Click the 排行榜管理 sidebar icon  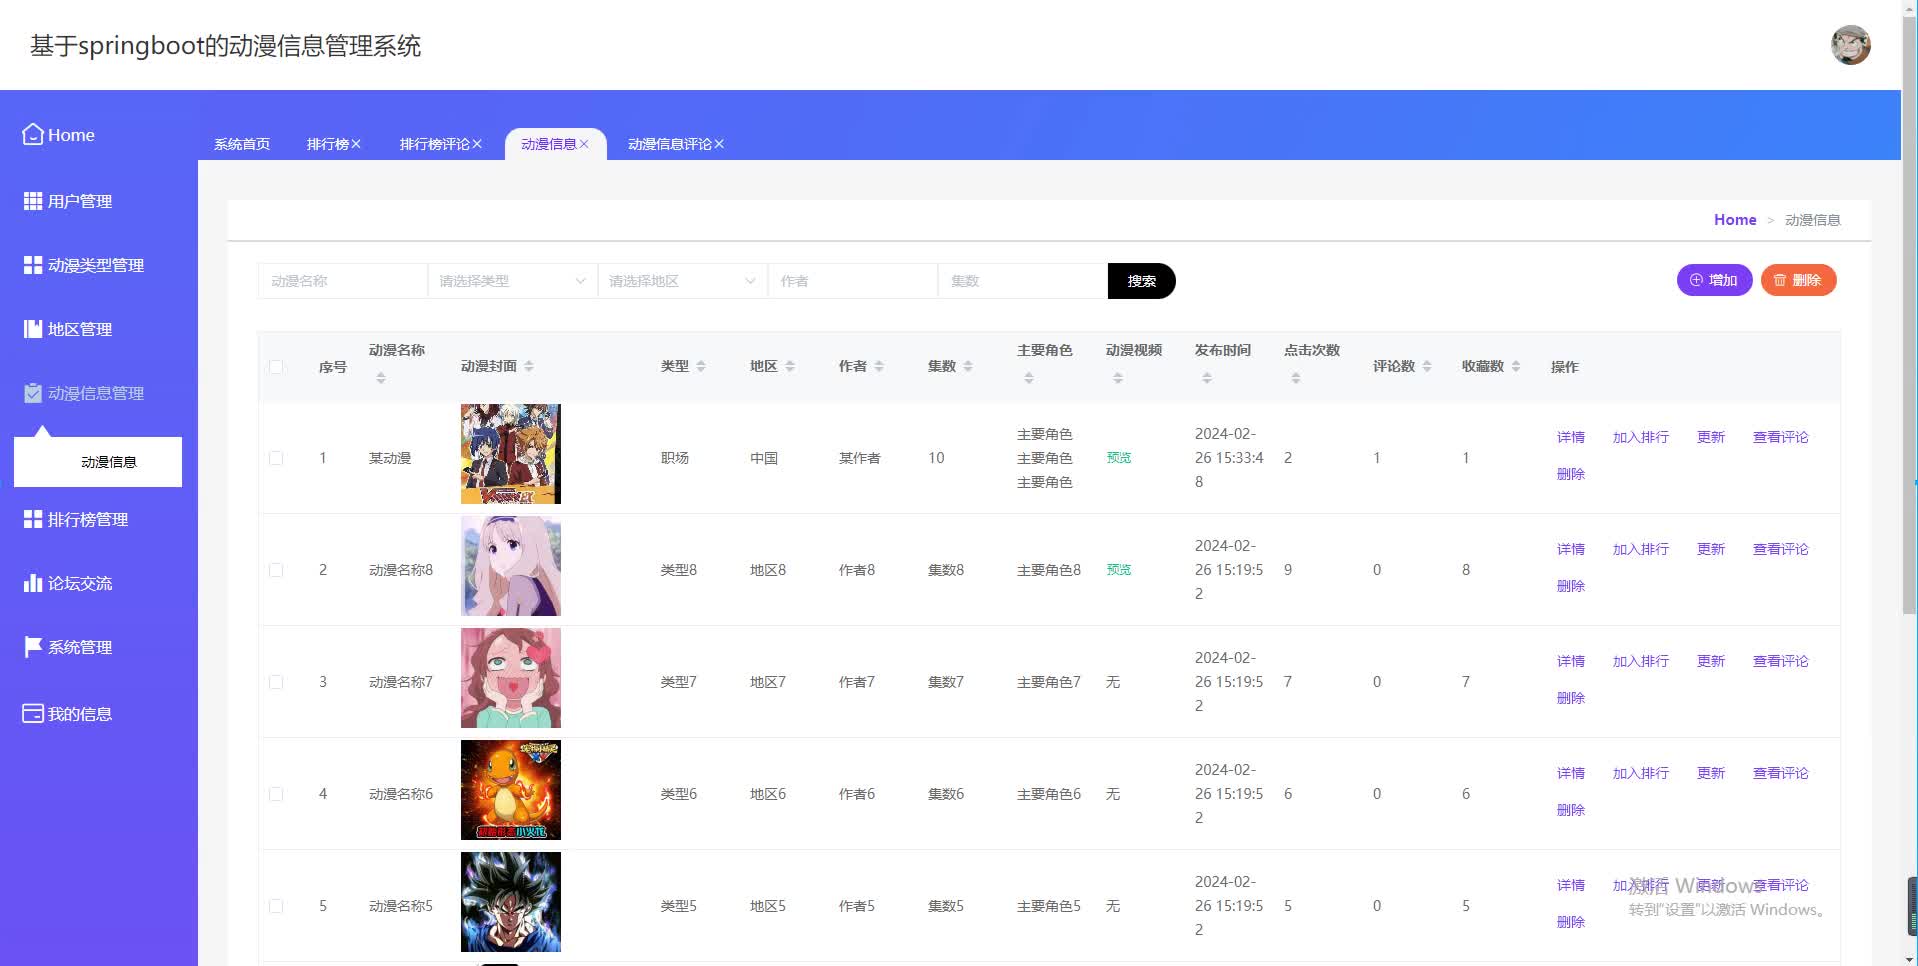pos(33,519)
